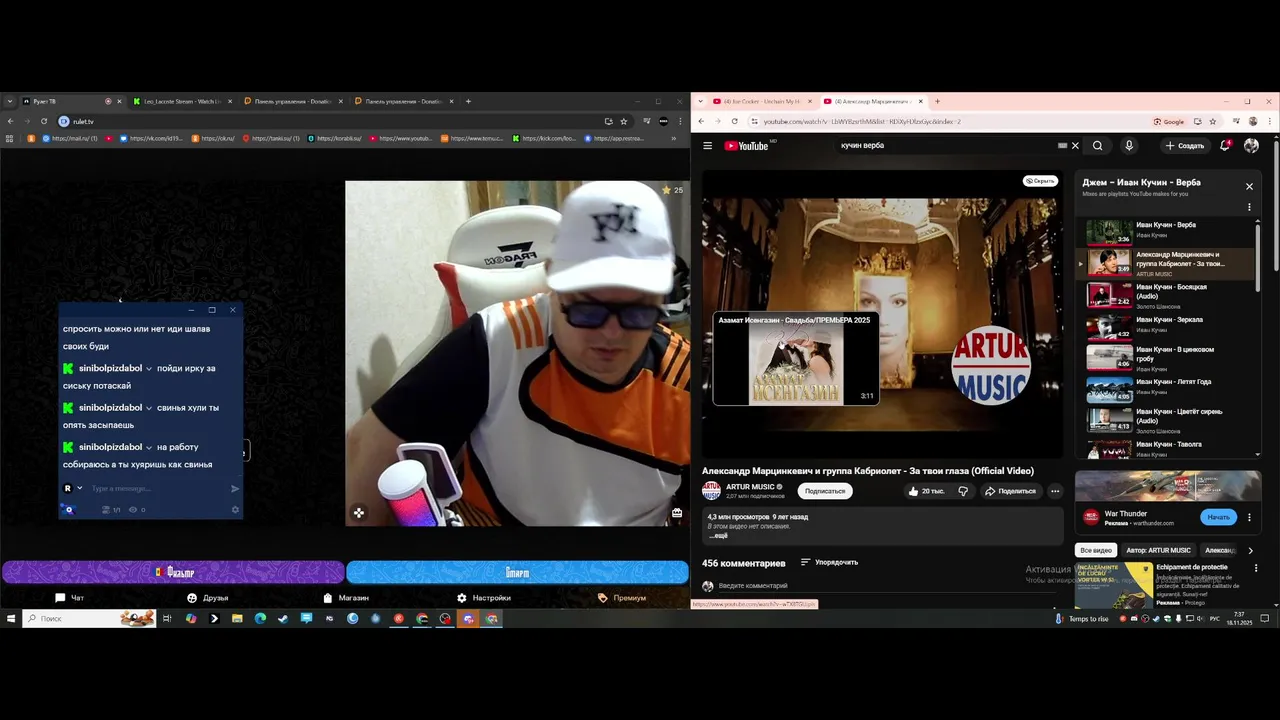Open Премиум section in bottom menu
1280x720 pixels.
tap(622, 598)
